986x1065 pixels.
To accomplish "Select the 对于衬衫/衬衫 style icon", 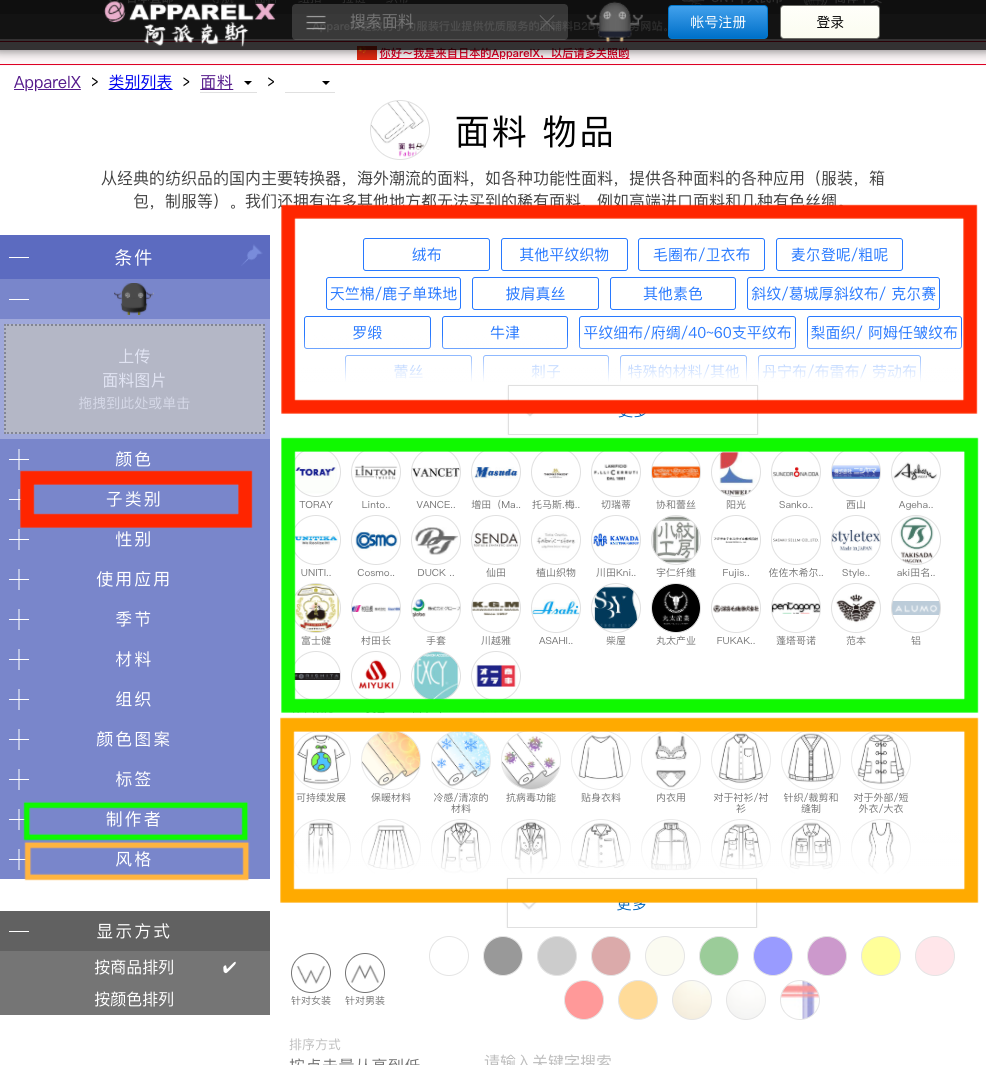I will (741, 760).
